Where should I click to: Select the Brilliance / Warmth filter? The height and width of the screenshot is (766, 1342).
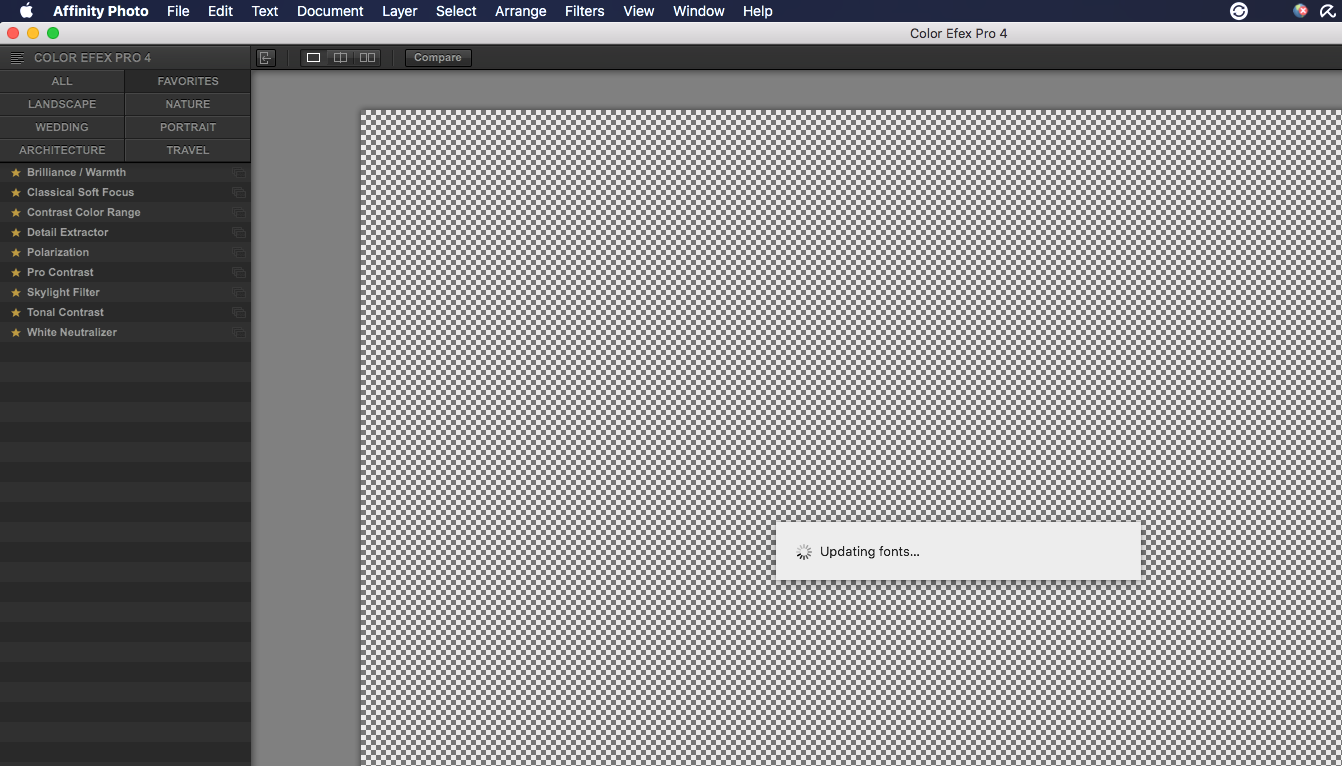click(x=125, y=172)
